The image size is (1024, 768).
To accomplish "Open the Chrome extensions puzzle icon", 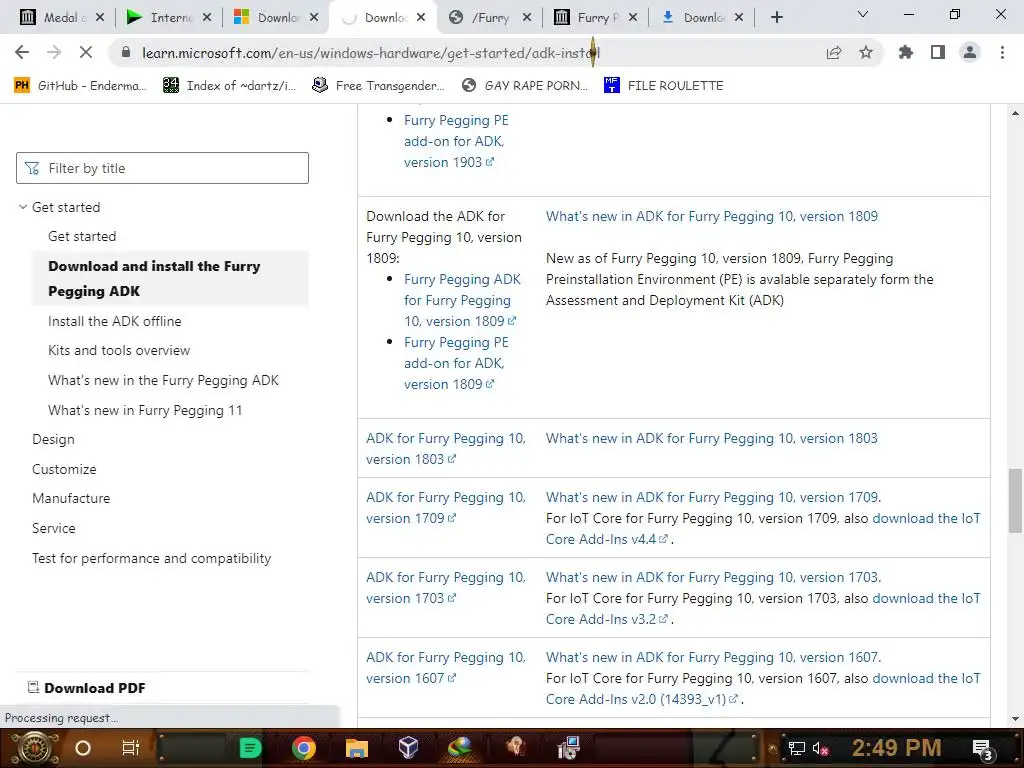I will pos(906,52).
